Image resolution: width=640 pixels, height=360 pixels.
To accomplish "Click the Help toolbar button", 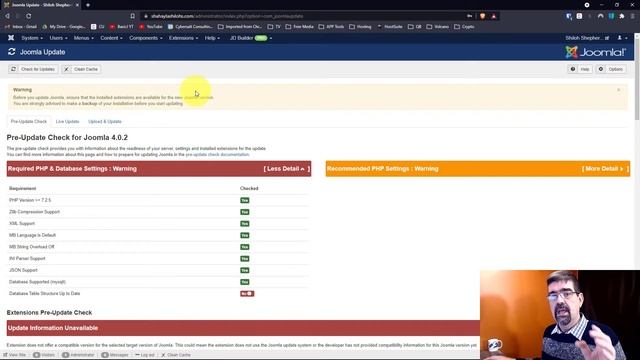I will (580, 69).
